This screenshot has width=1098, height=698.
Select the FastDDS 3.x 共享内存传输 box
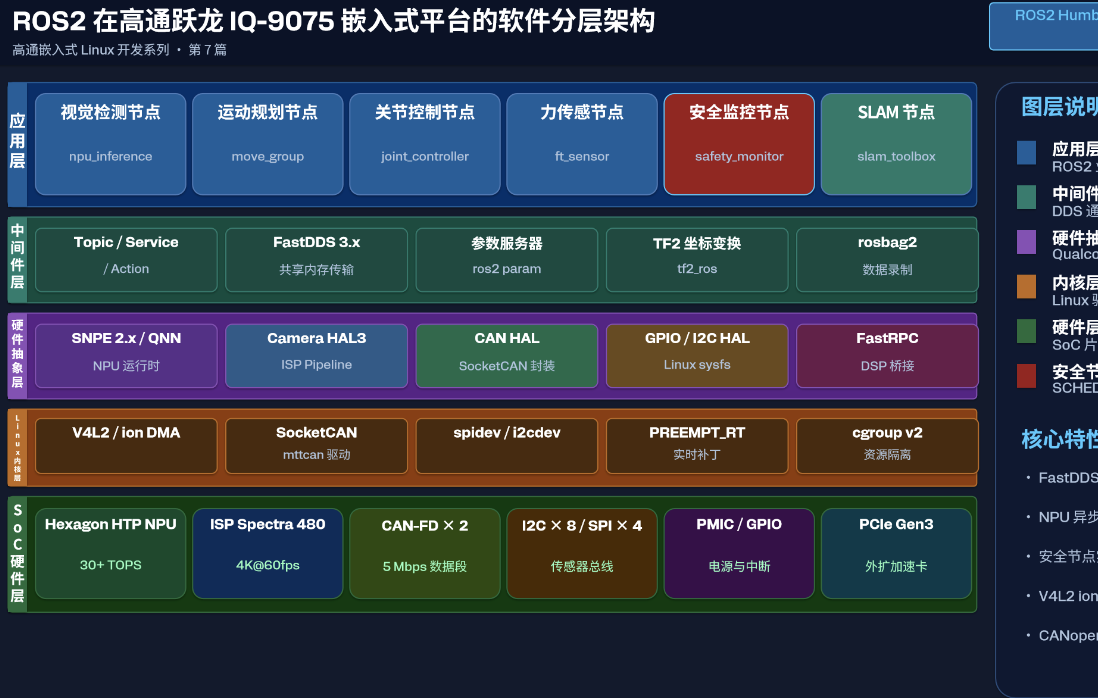pos(317,260)
